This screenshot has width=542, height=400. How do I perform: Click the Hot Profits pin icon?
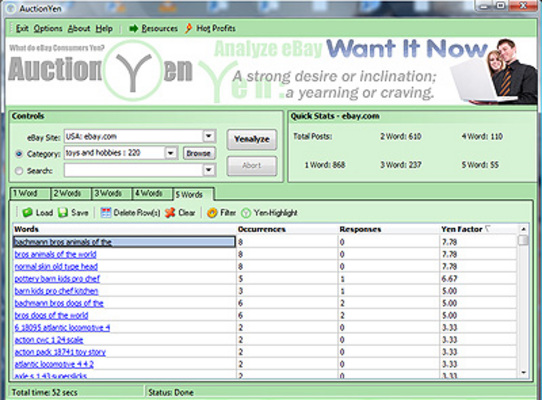(x=188, y=28)
